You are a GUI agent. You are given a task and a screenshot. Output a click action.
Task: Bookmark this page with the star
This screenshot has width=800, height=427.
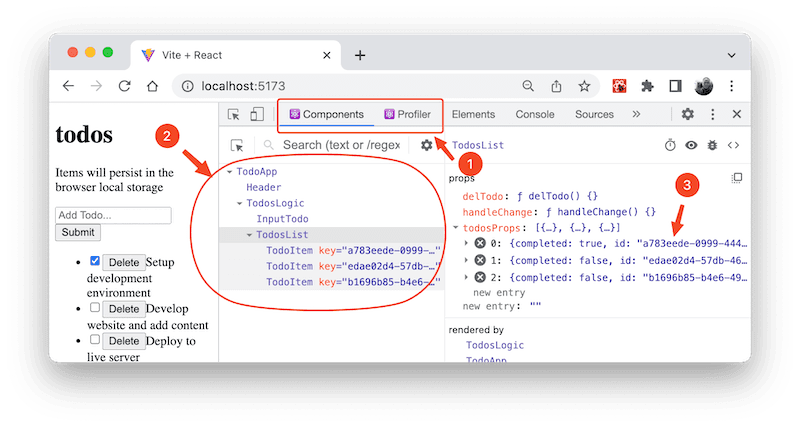pos(584,86)
